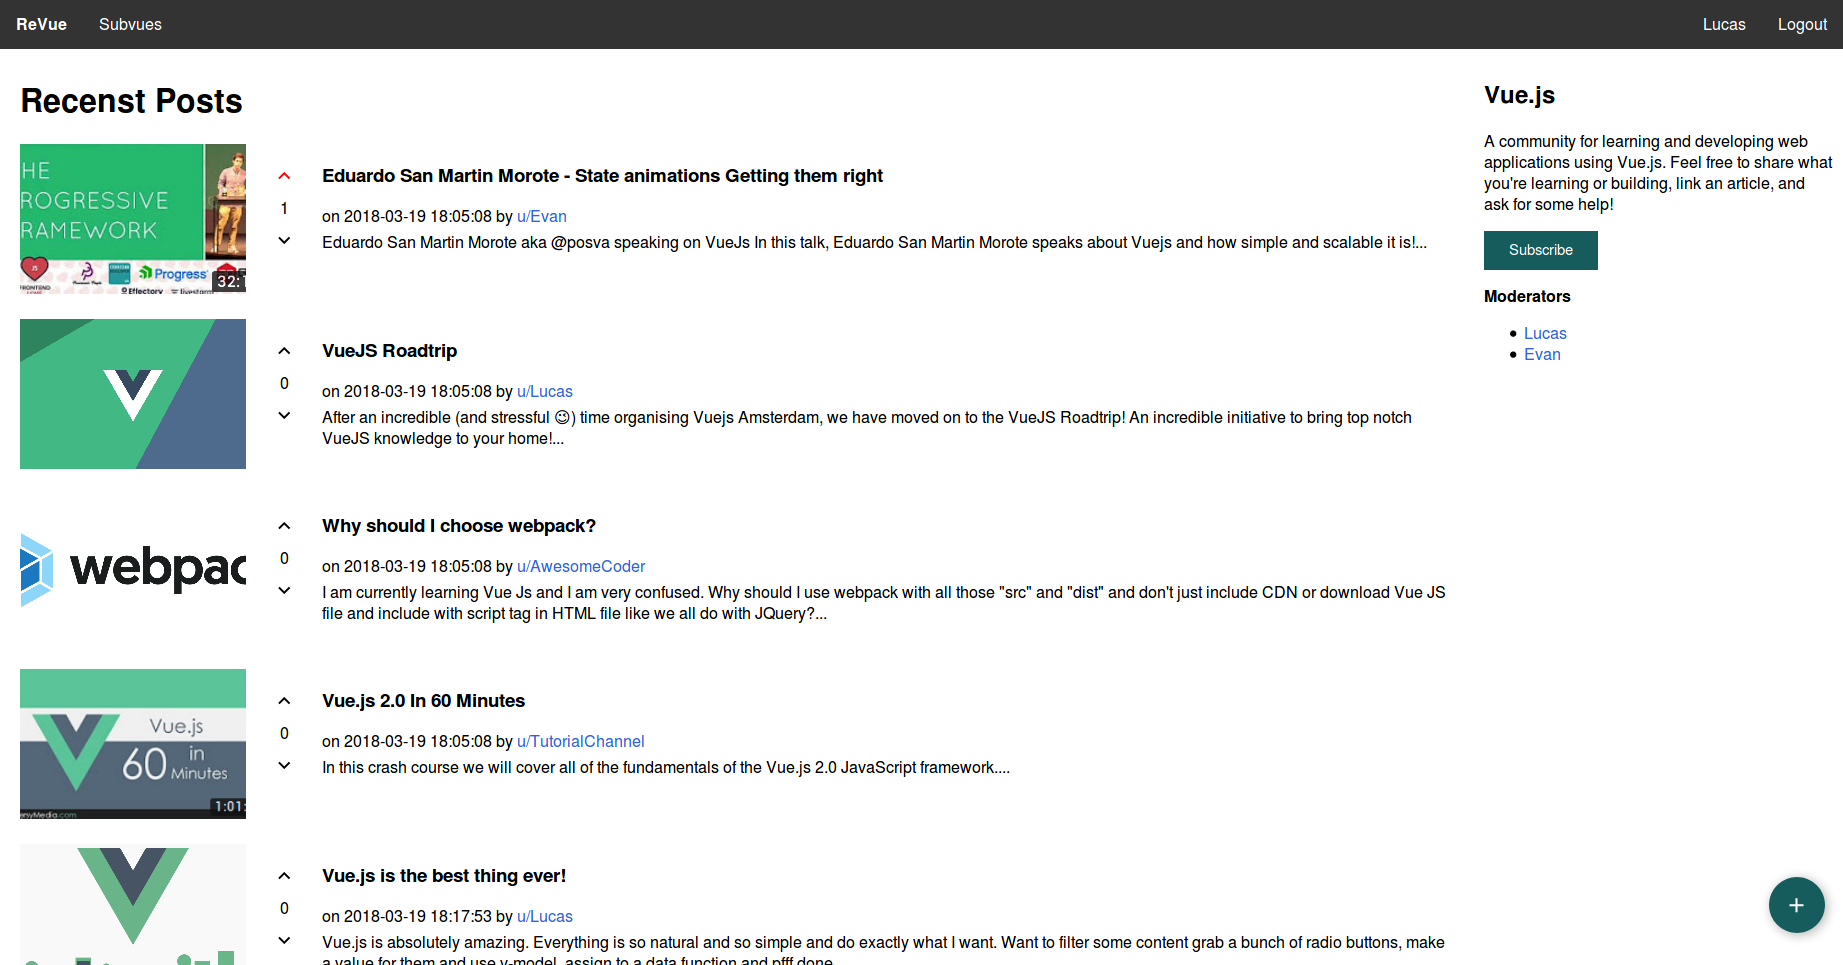Open moderator Lucas in sidebar list
The width and height of the screenshot is (1843, 965).
tap(1545, 333)
